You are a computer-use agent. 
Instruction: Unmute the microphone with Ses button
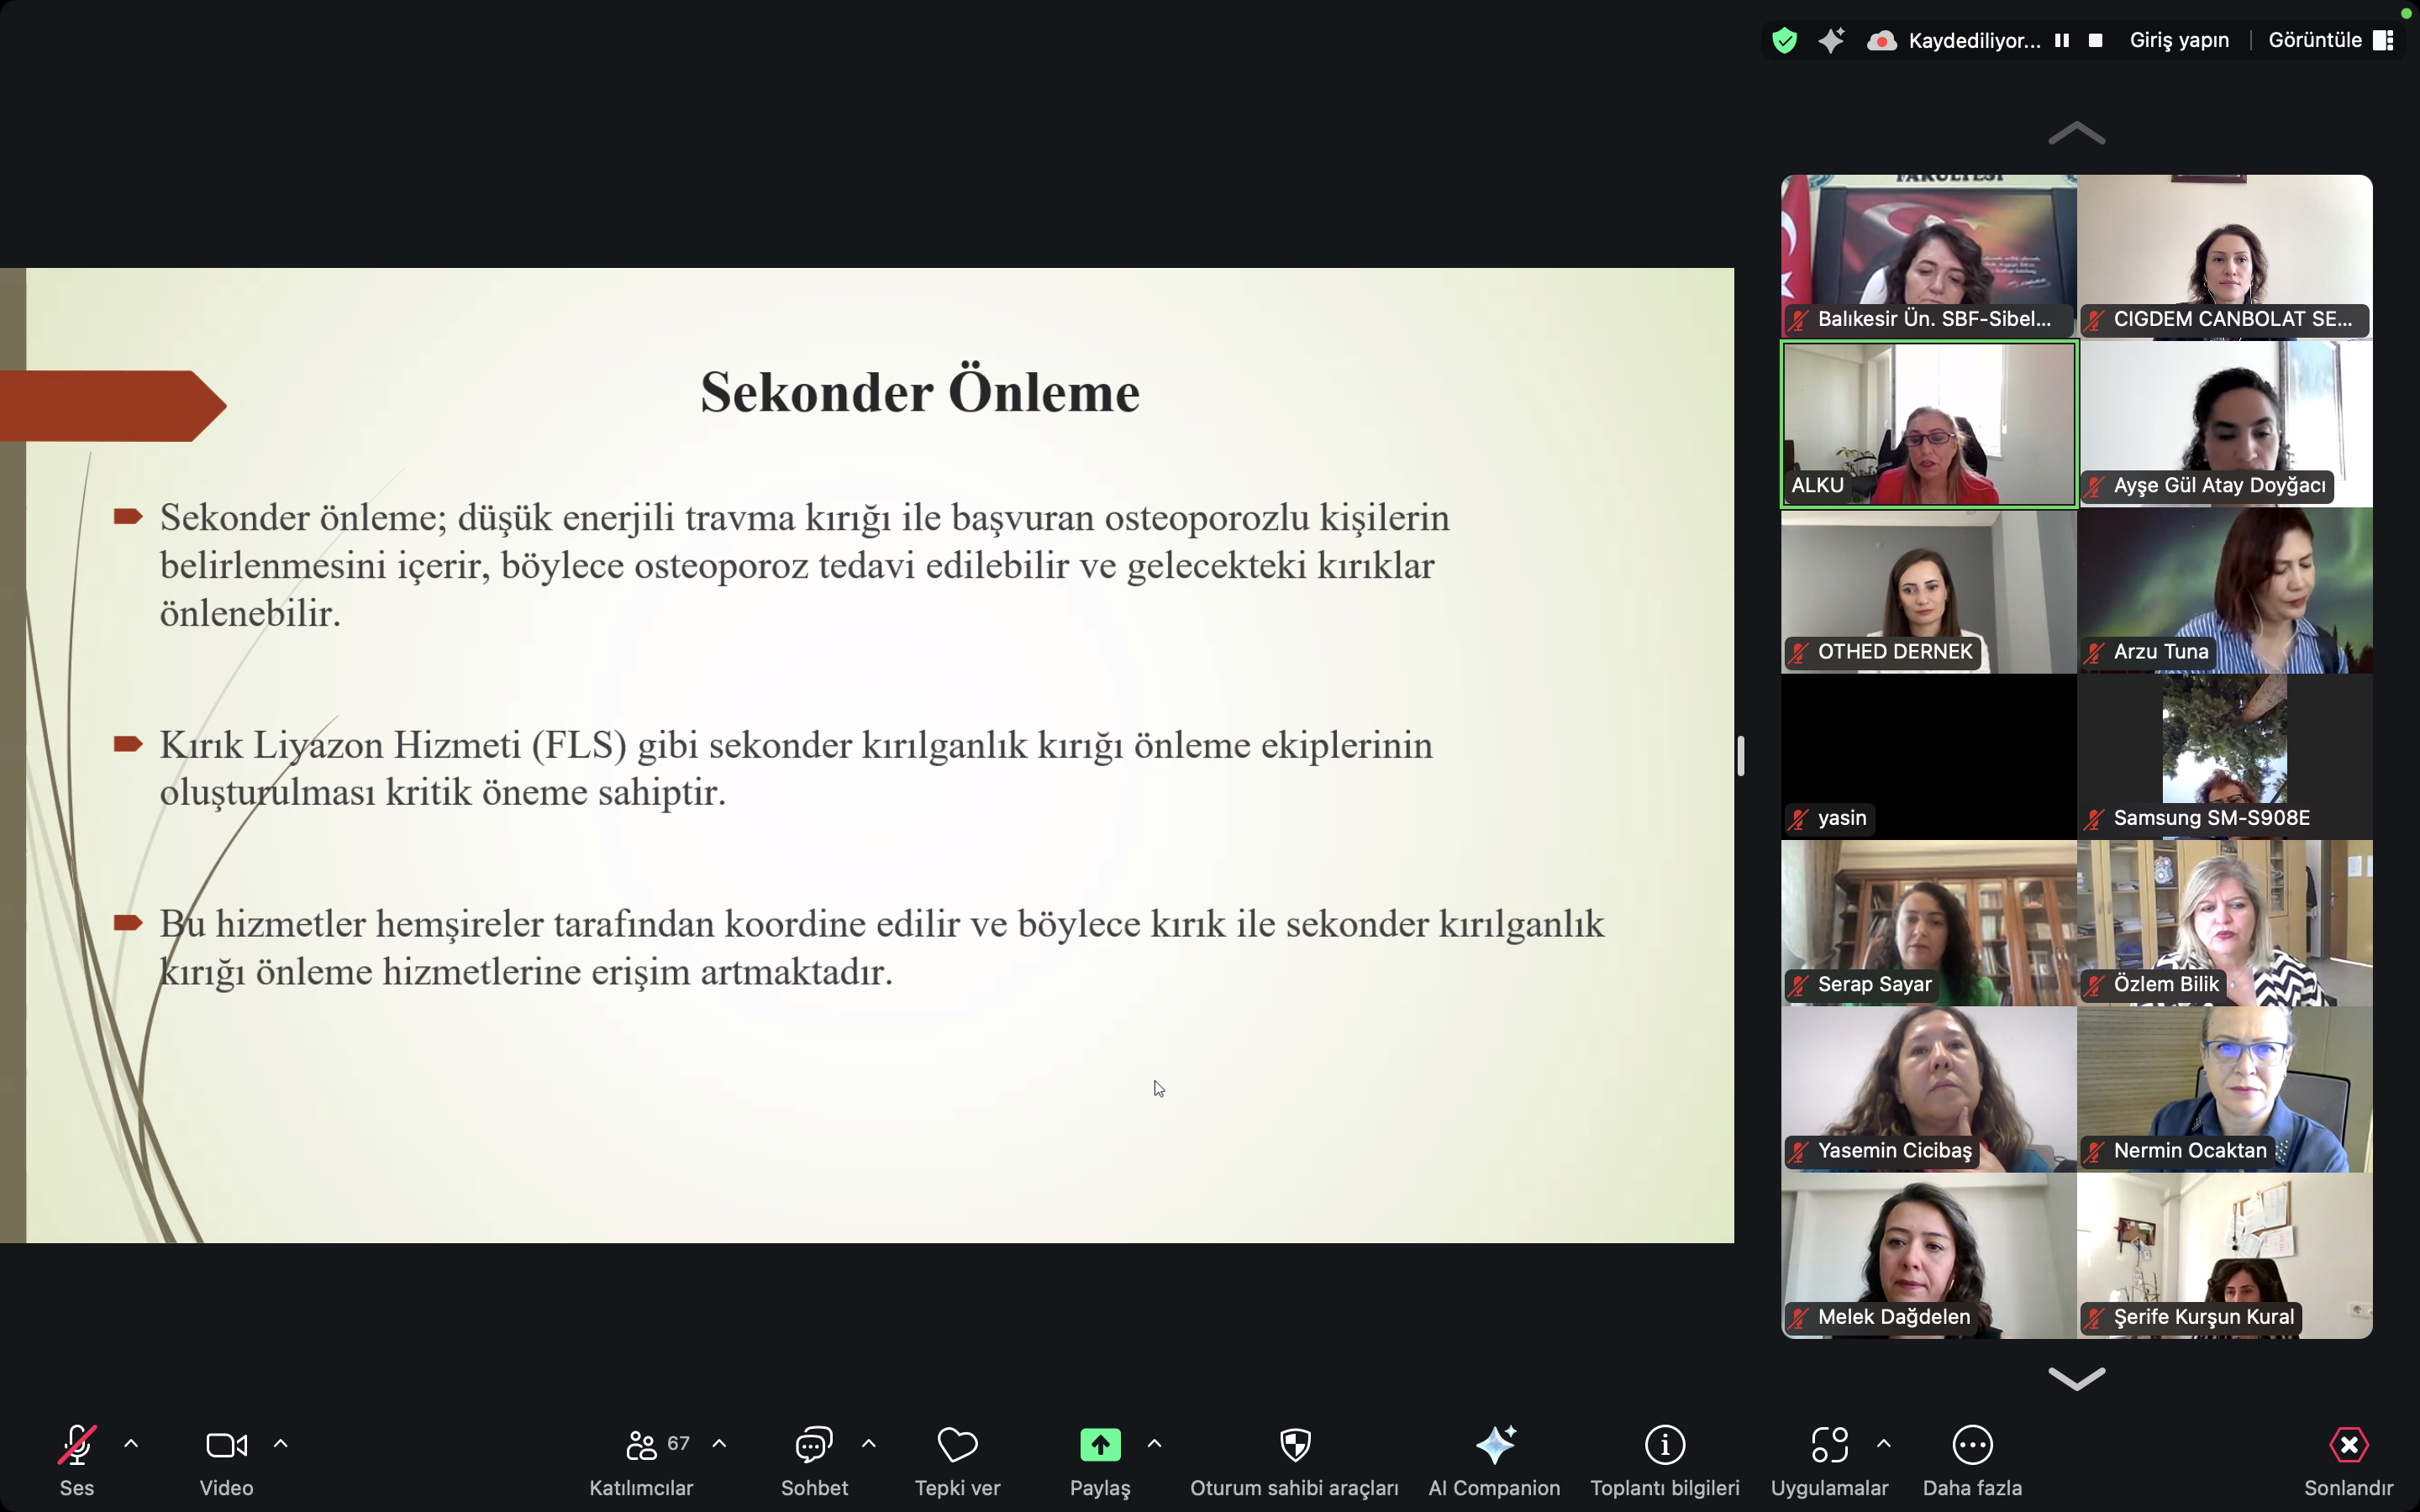click(77, 1460)
